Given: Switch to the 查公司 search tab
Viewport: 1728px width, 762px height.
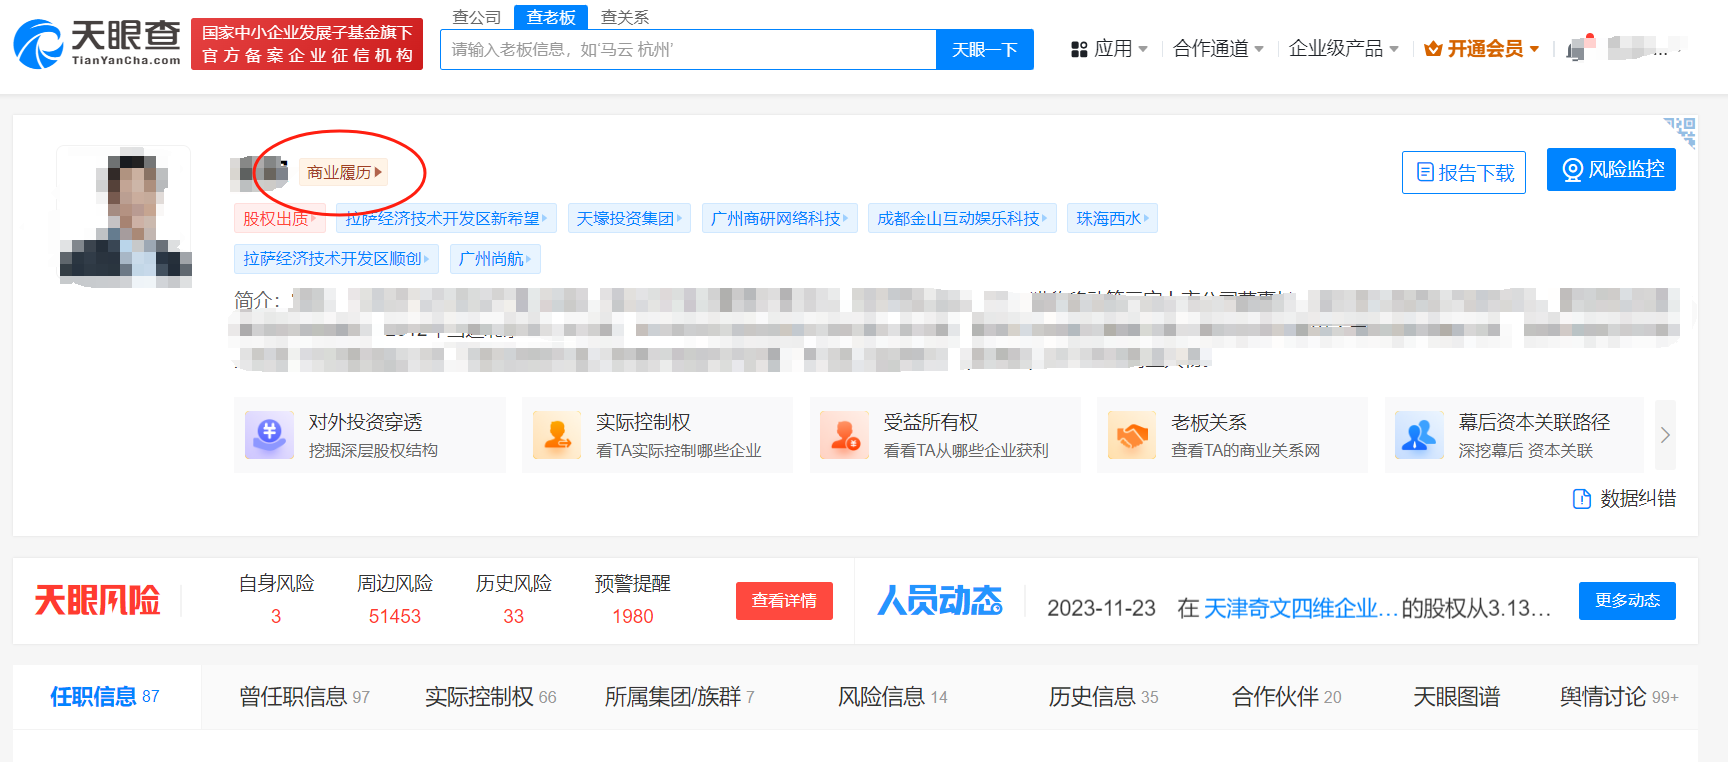Looking at the screenshot, I should [x=477, y=17].
